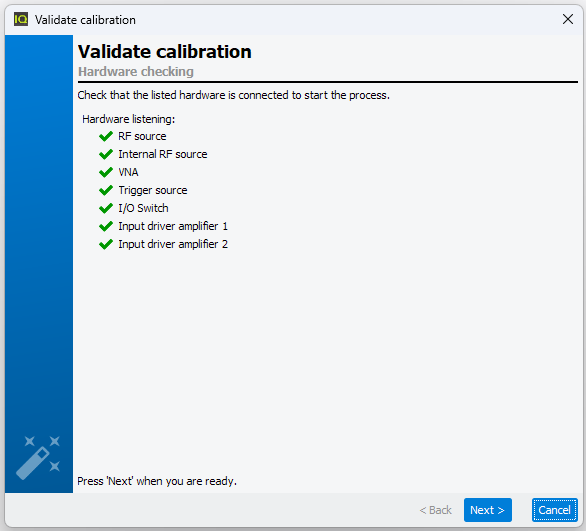The height and width of the screenshot is (531, 586).
Task: Click the Internal RF source green checkmark
Action: pyautogui.click(x=106, y=154)
